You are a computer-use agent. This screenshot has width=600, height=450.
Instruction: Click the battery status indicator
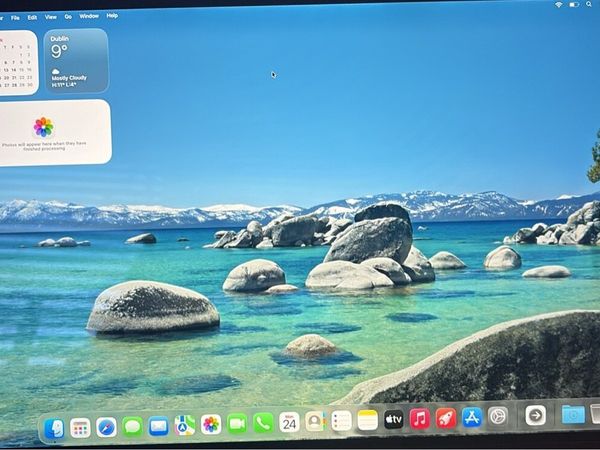coord(573,5)
